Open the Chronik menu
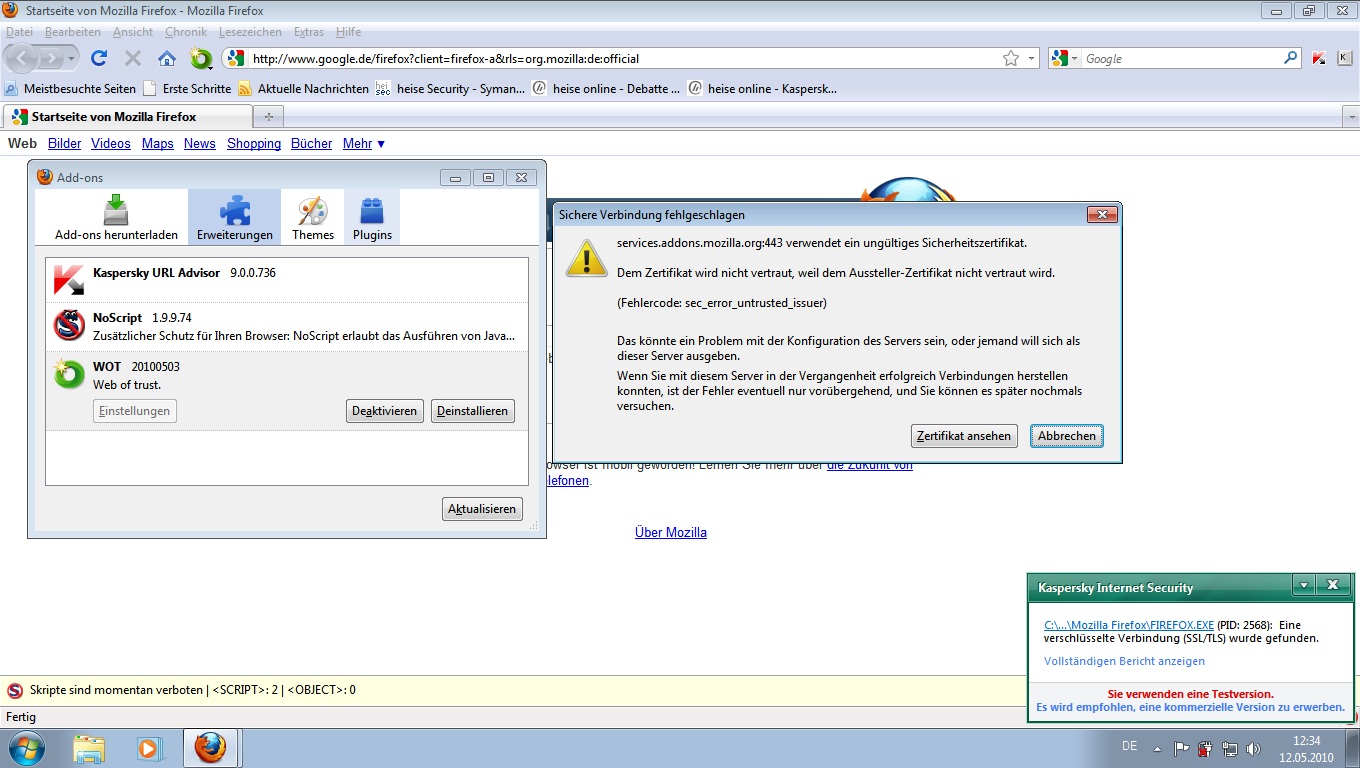Image resolution: width=1360 pixels, height=768 pixels. [x=186, y=32]
